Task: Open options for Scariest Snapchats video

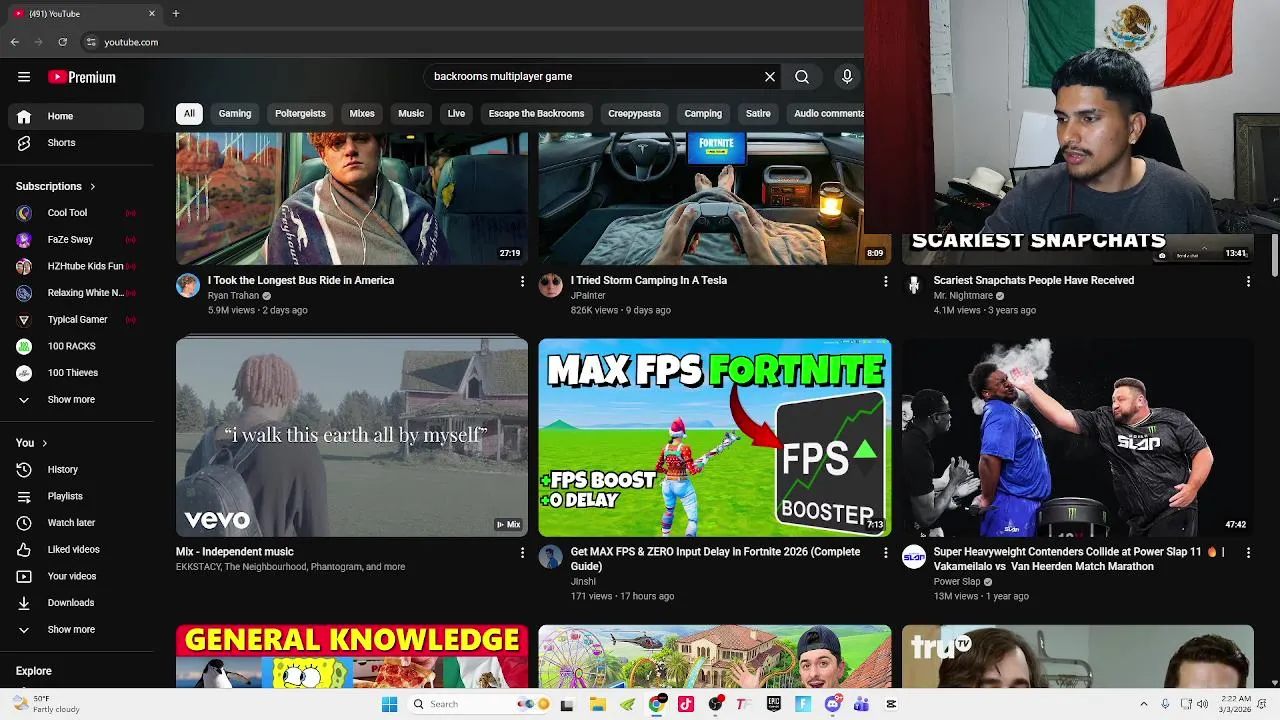Action: 1248,282
